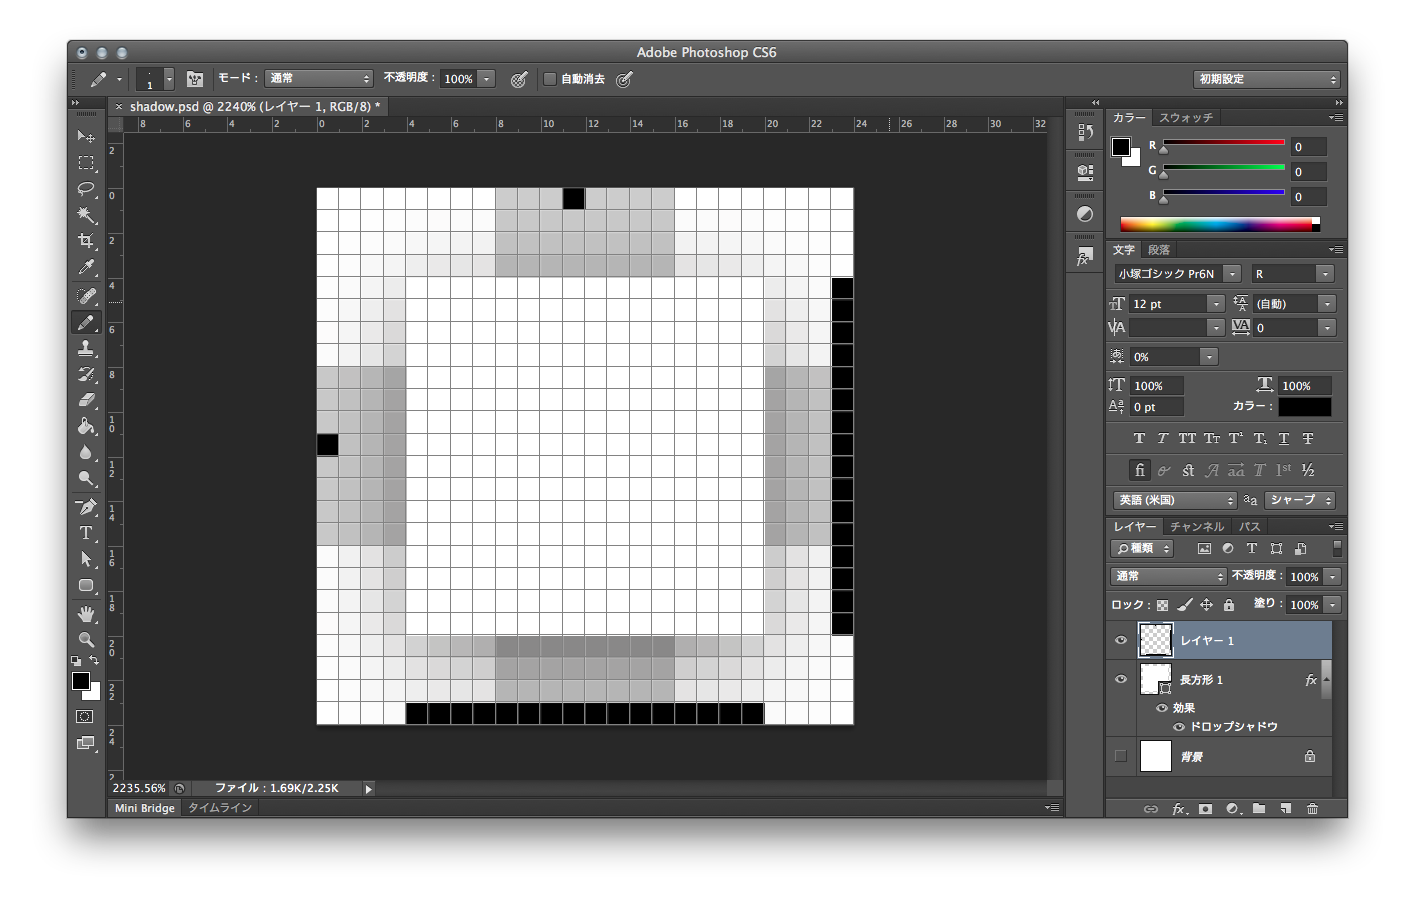
Task: Select the Type tool
Action: pyautogui.click(x=86, y=533)
